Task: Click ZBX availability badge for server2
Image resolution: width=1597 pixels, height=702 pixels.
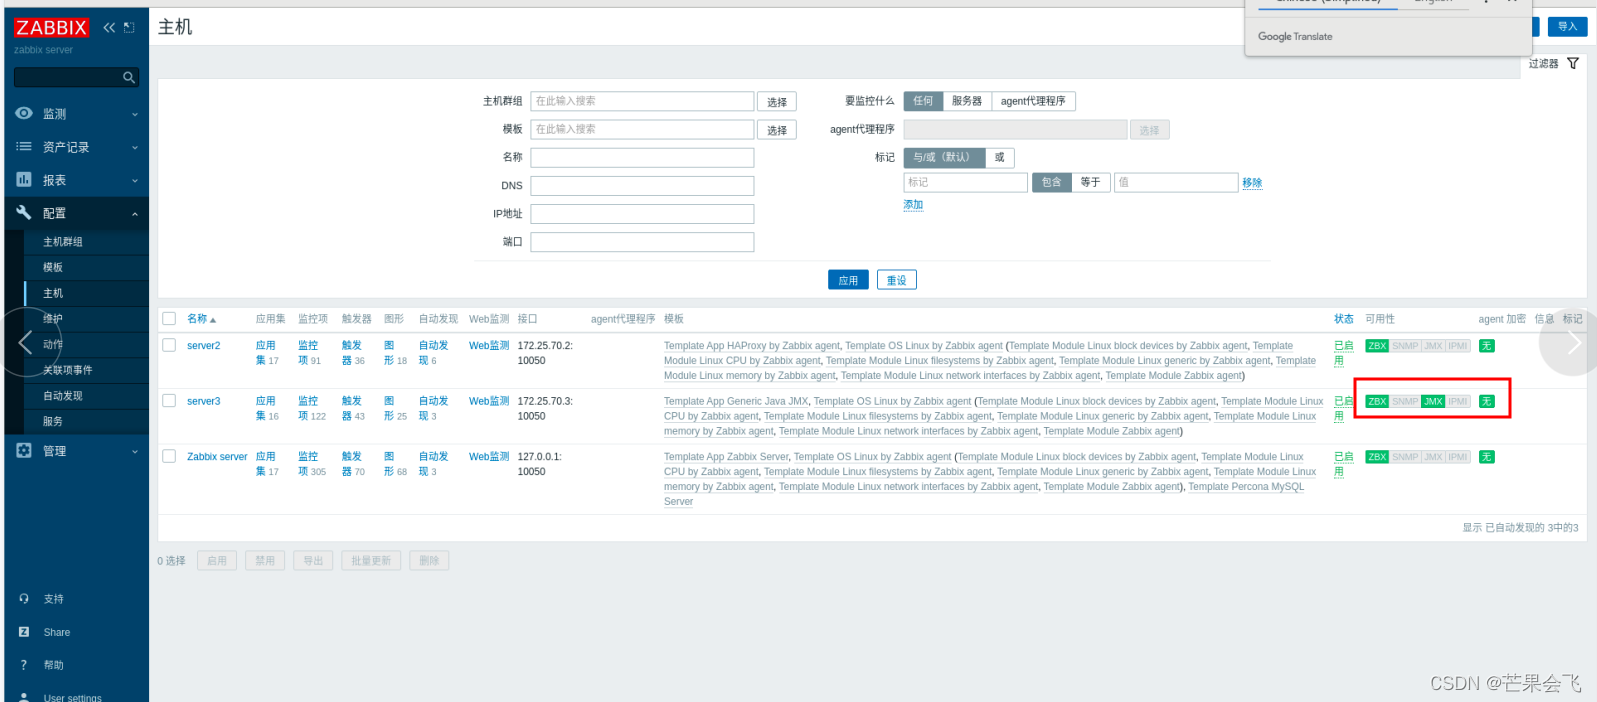Action: tap(1377, 346)
